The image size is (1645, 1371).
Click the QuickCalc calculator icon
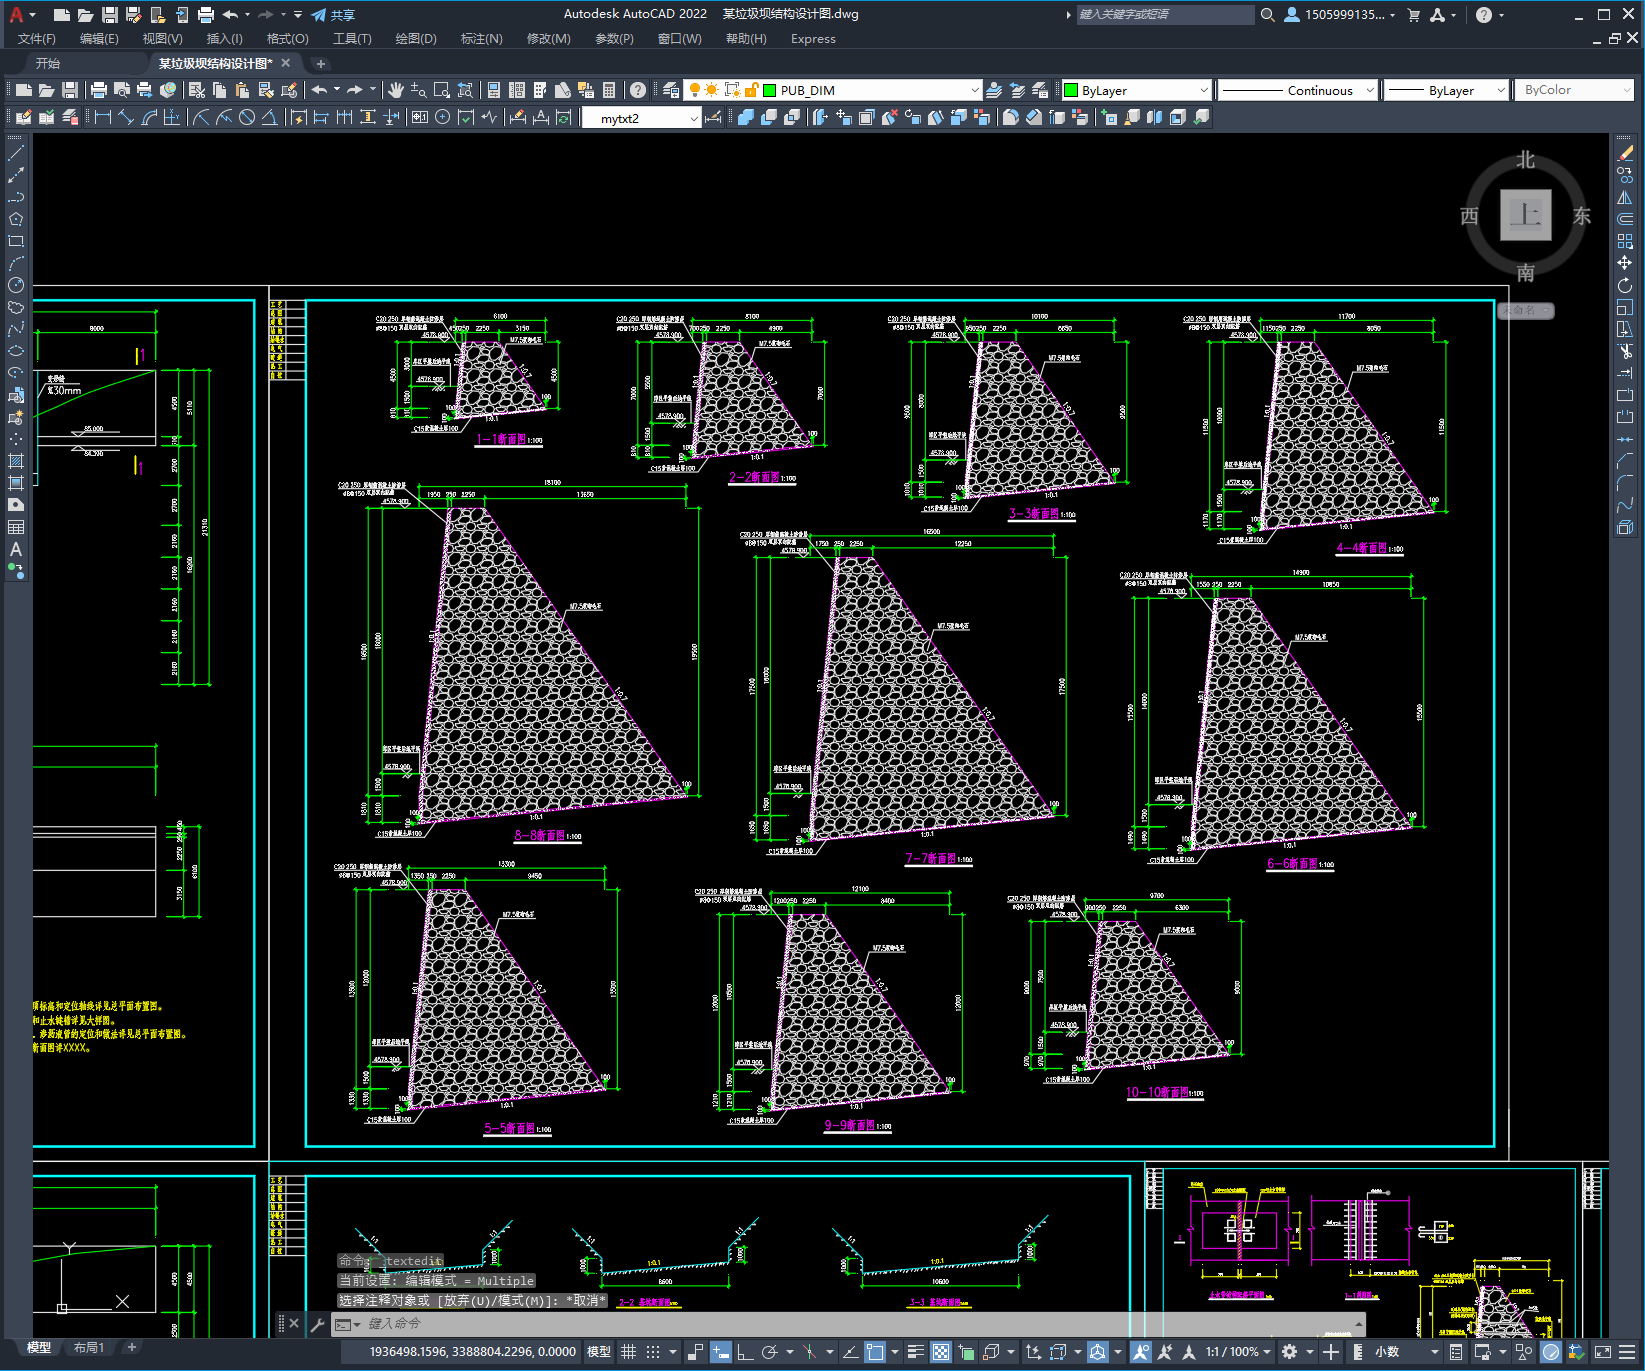[609, 90]
